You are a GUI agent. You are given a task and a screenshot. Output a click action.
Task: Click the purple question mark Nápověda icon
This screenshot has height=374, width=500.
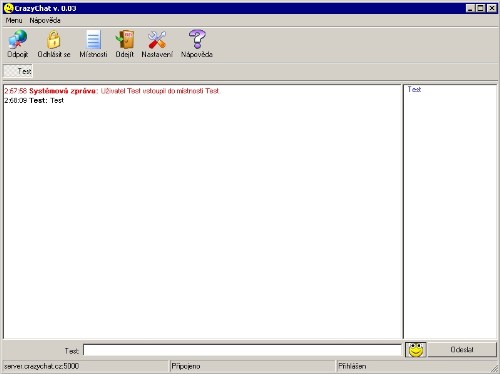(197, 39)
